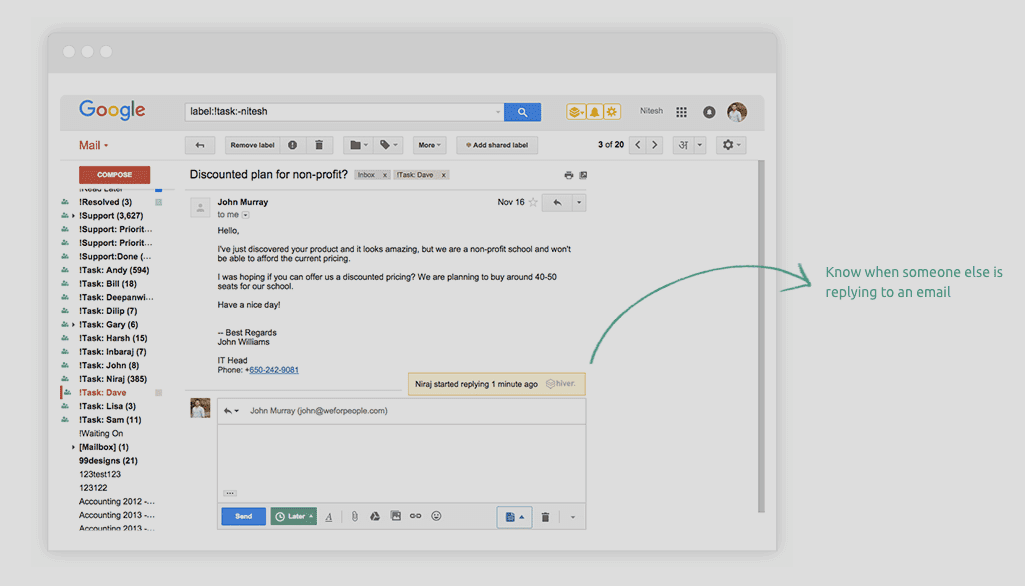This screenshot has height=586, width=1025.
Task: Change the reply type arrow
Action: (x=231, y=411)
